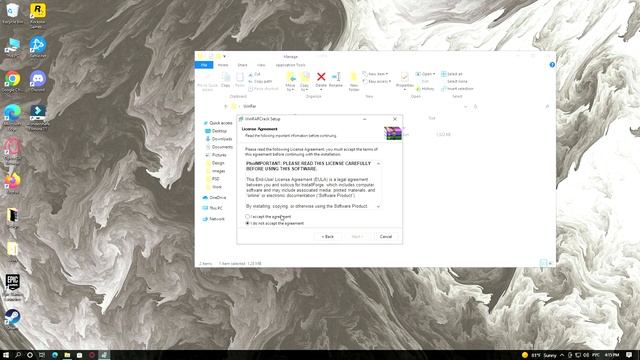Open Steam desktop shortcut
The image size is (640, 360).
click(x=13, y=320)
